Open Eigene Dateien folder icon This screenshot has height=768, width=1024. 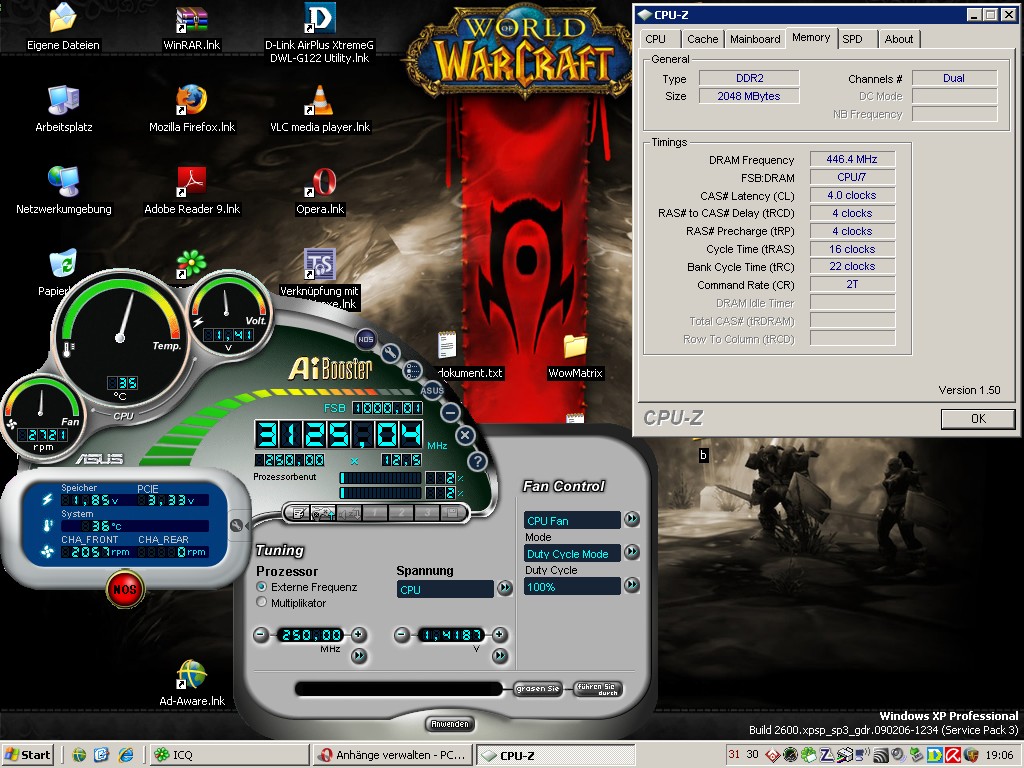click(63, 27)
